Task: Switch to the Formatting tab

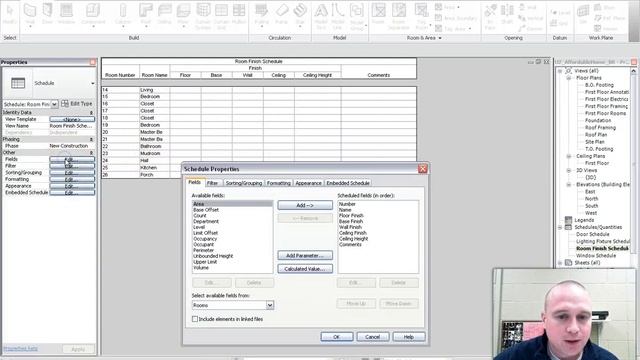Action: point(279,183)
